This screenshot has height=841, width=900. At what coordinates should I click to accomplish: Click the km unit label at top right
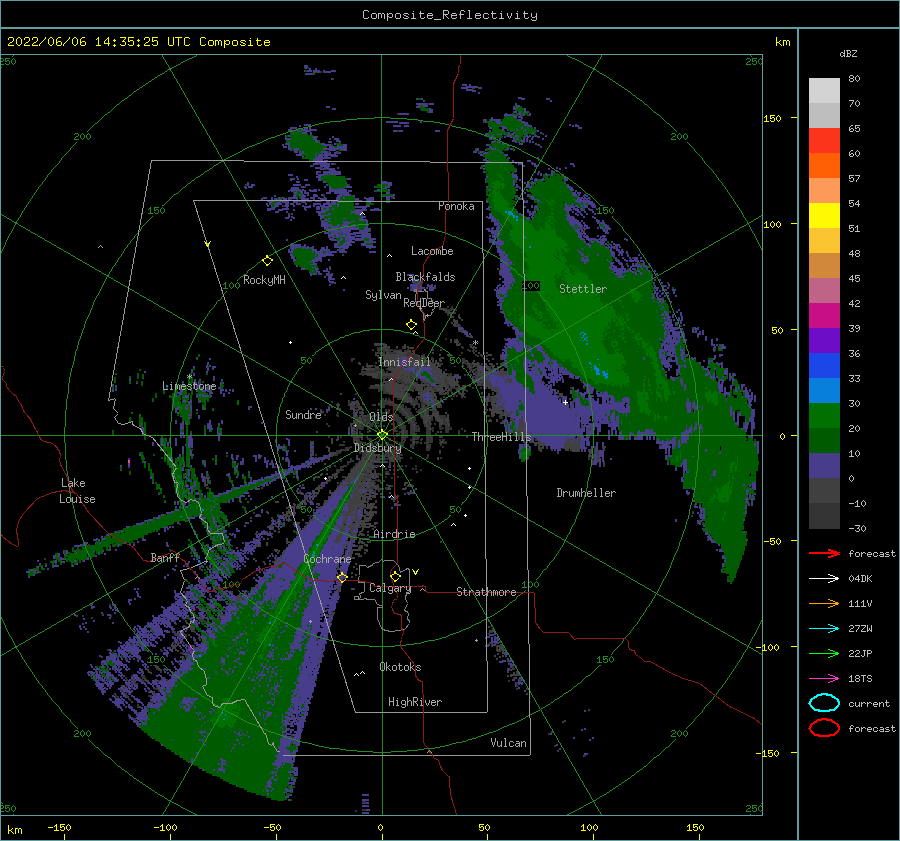tap(782, 42)
